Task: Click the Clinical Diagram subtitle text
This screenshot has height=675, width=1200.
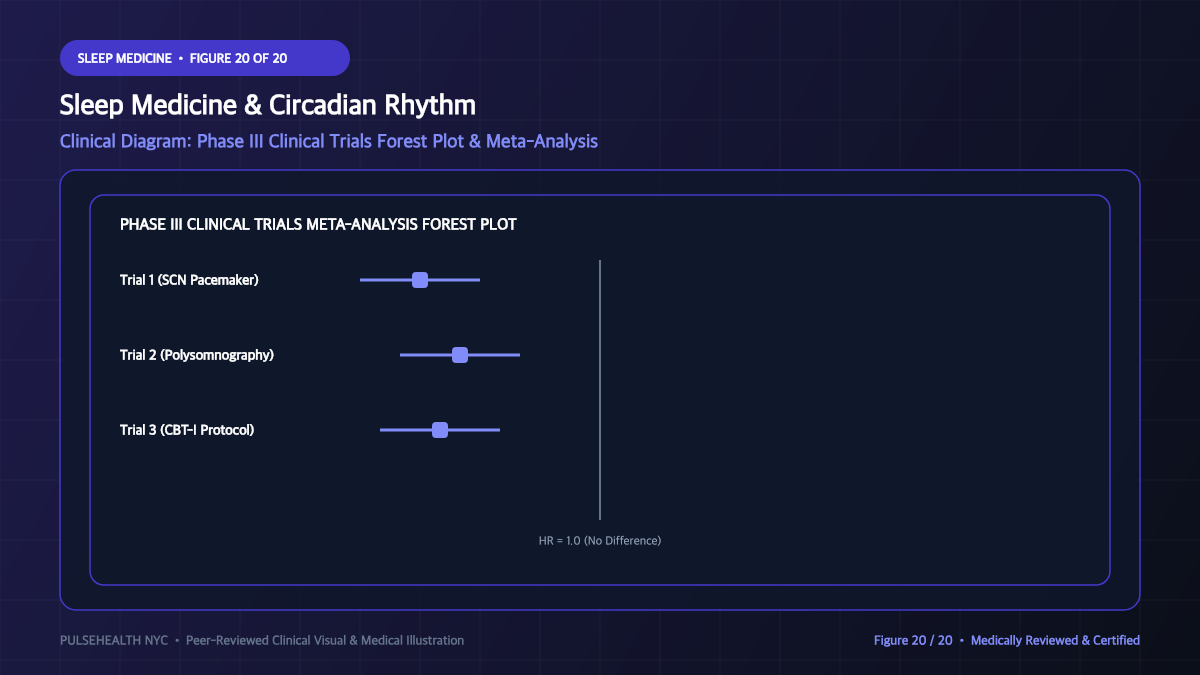Action: [329, 141]
